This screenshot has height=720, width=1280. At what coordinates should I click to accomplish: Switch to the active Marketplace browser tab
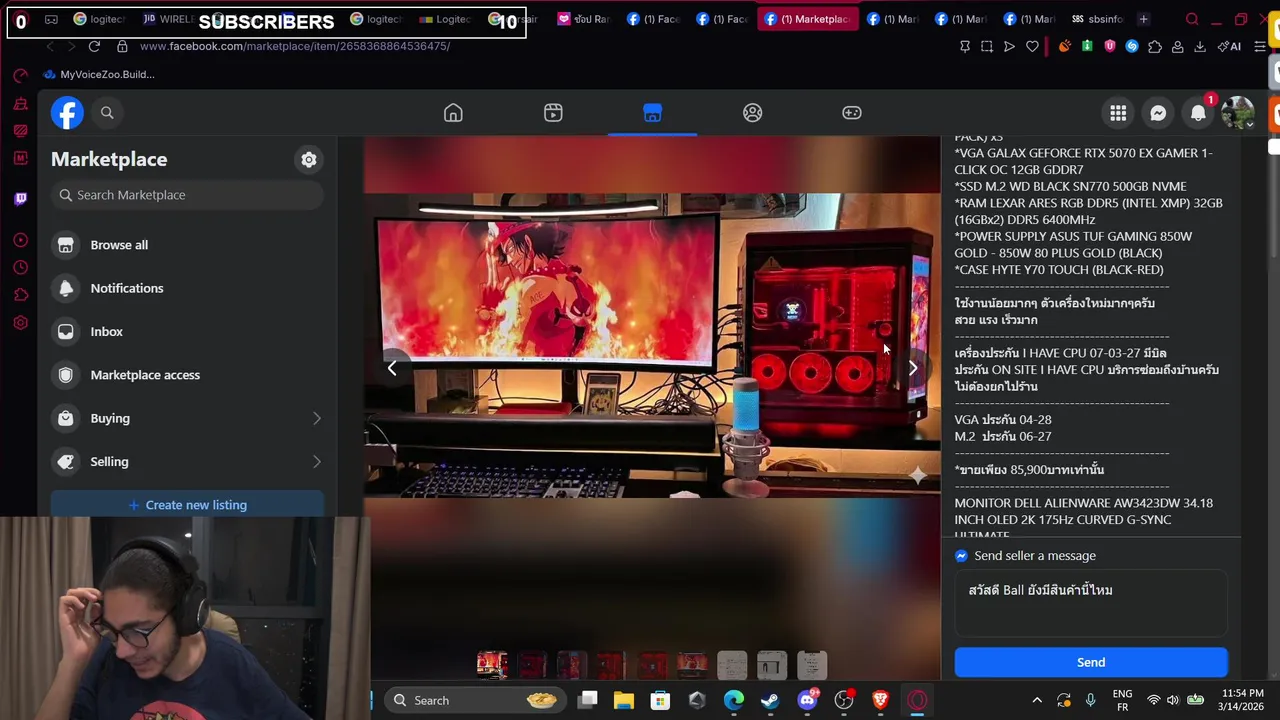click(x=808, y=19)
